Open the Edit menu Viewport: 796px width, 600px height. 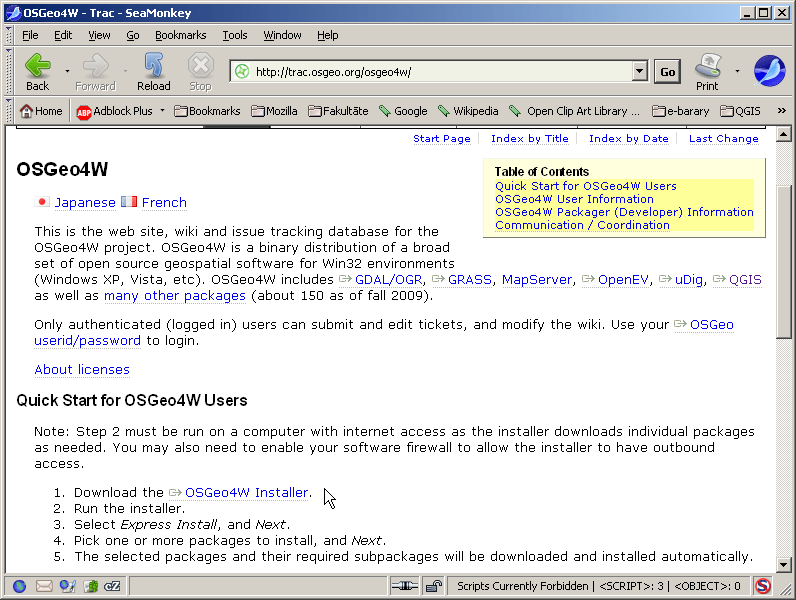pos(63,35)
